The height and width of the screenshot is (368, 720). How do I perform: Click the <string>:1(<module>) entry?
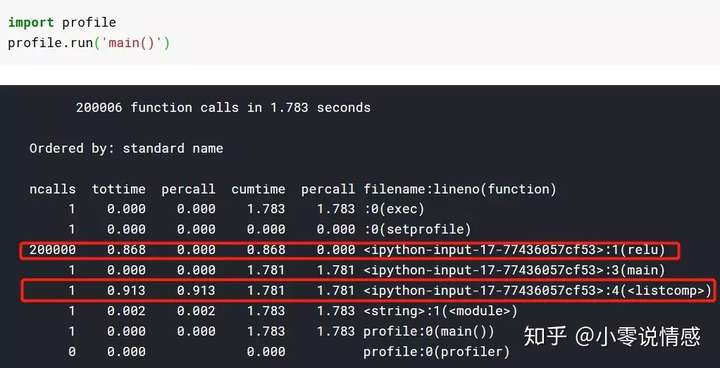pyautogui.click(x=440, y=311)
